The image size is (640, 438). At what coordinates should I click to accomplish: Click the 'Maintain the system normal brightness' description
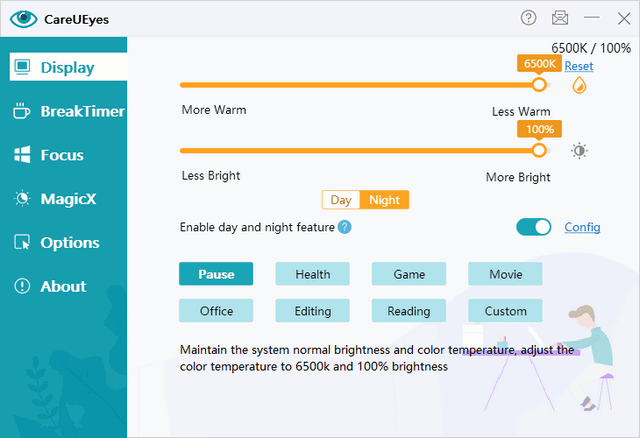click(377, 358)
